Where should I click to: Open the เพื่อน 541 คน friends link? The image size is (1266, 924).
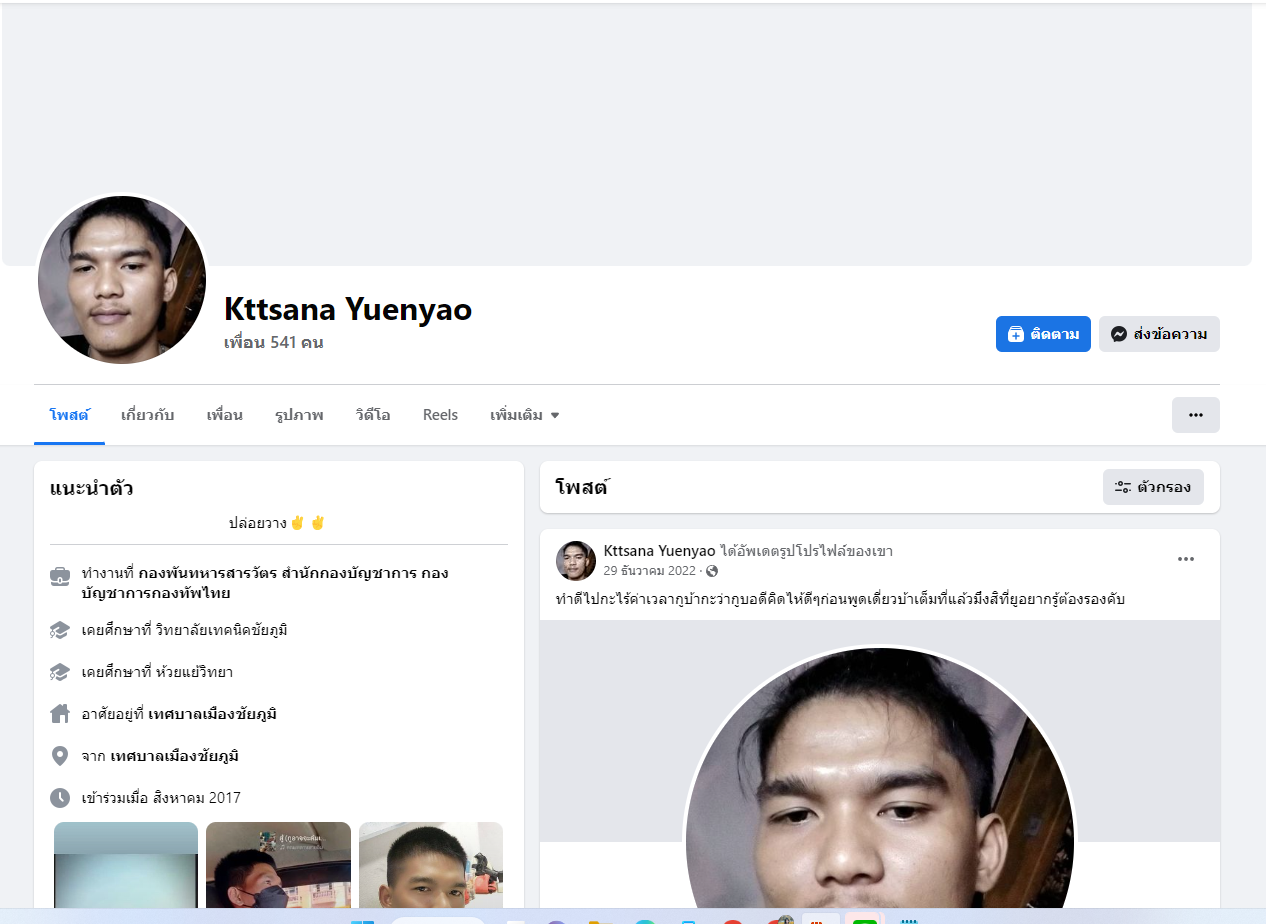[273, 342]
